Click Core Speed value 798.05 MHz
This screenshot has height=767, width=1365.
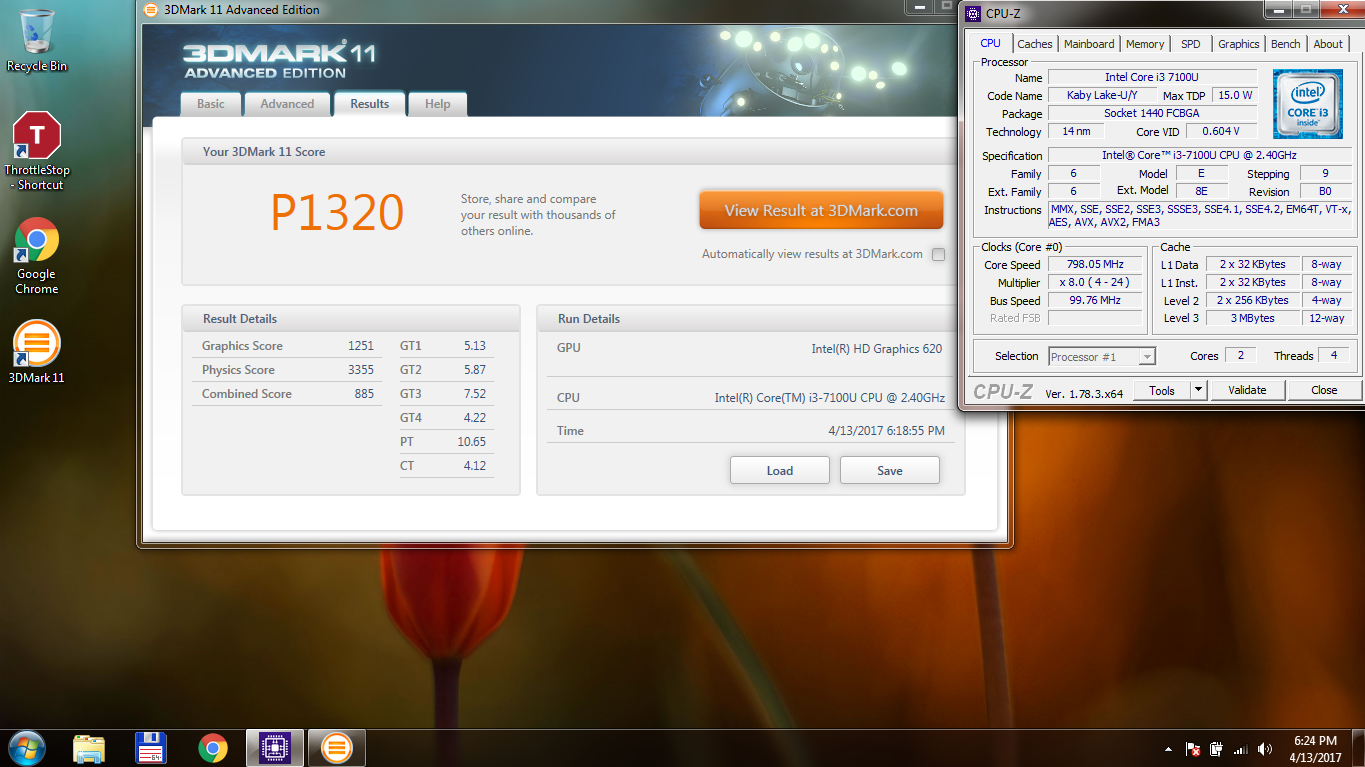click(x=1095, y=265)
